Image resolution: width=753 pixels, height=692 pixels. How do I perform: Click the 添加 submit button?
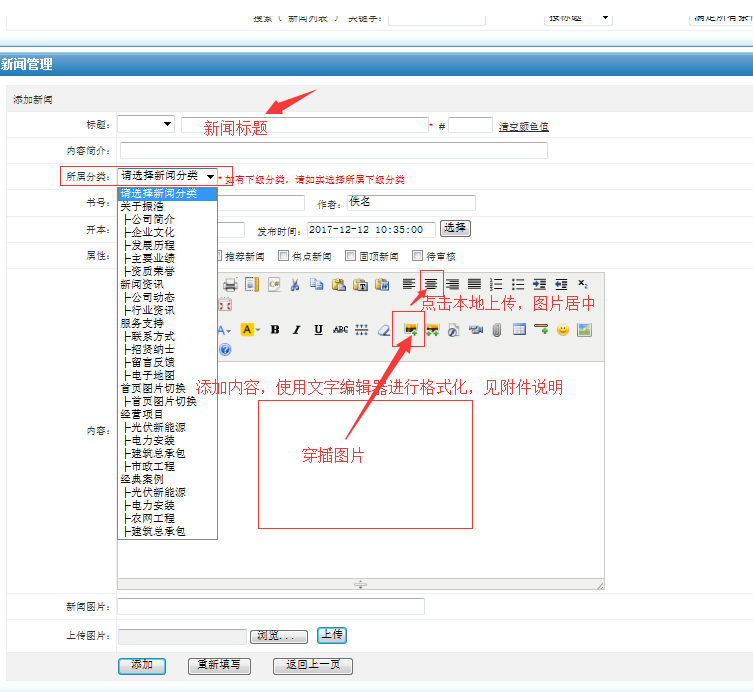click(x=142, y=666)
